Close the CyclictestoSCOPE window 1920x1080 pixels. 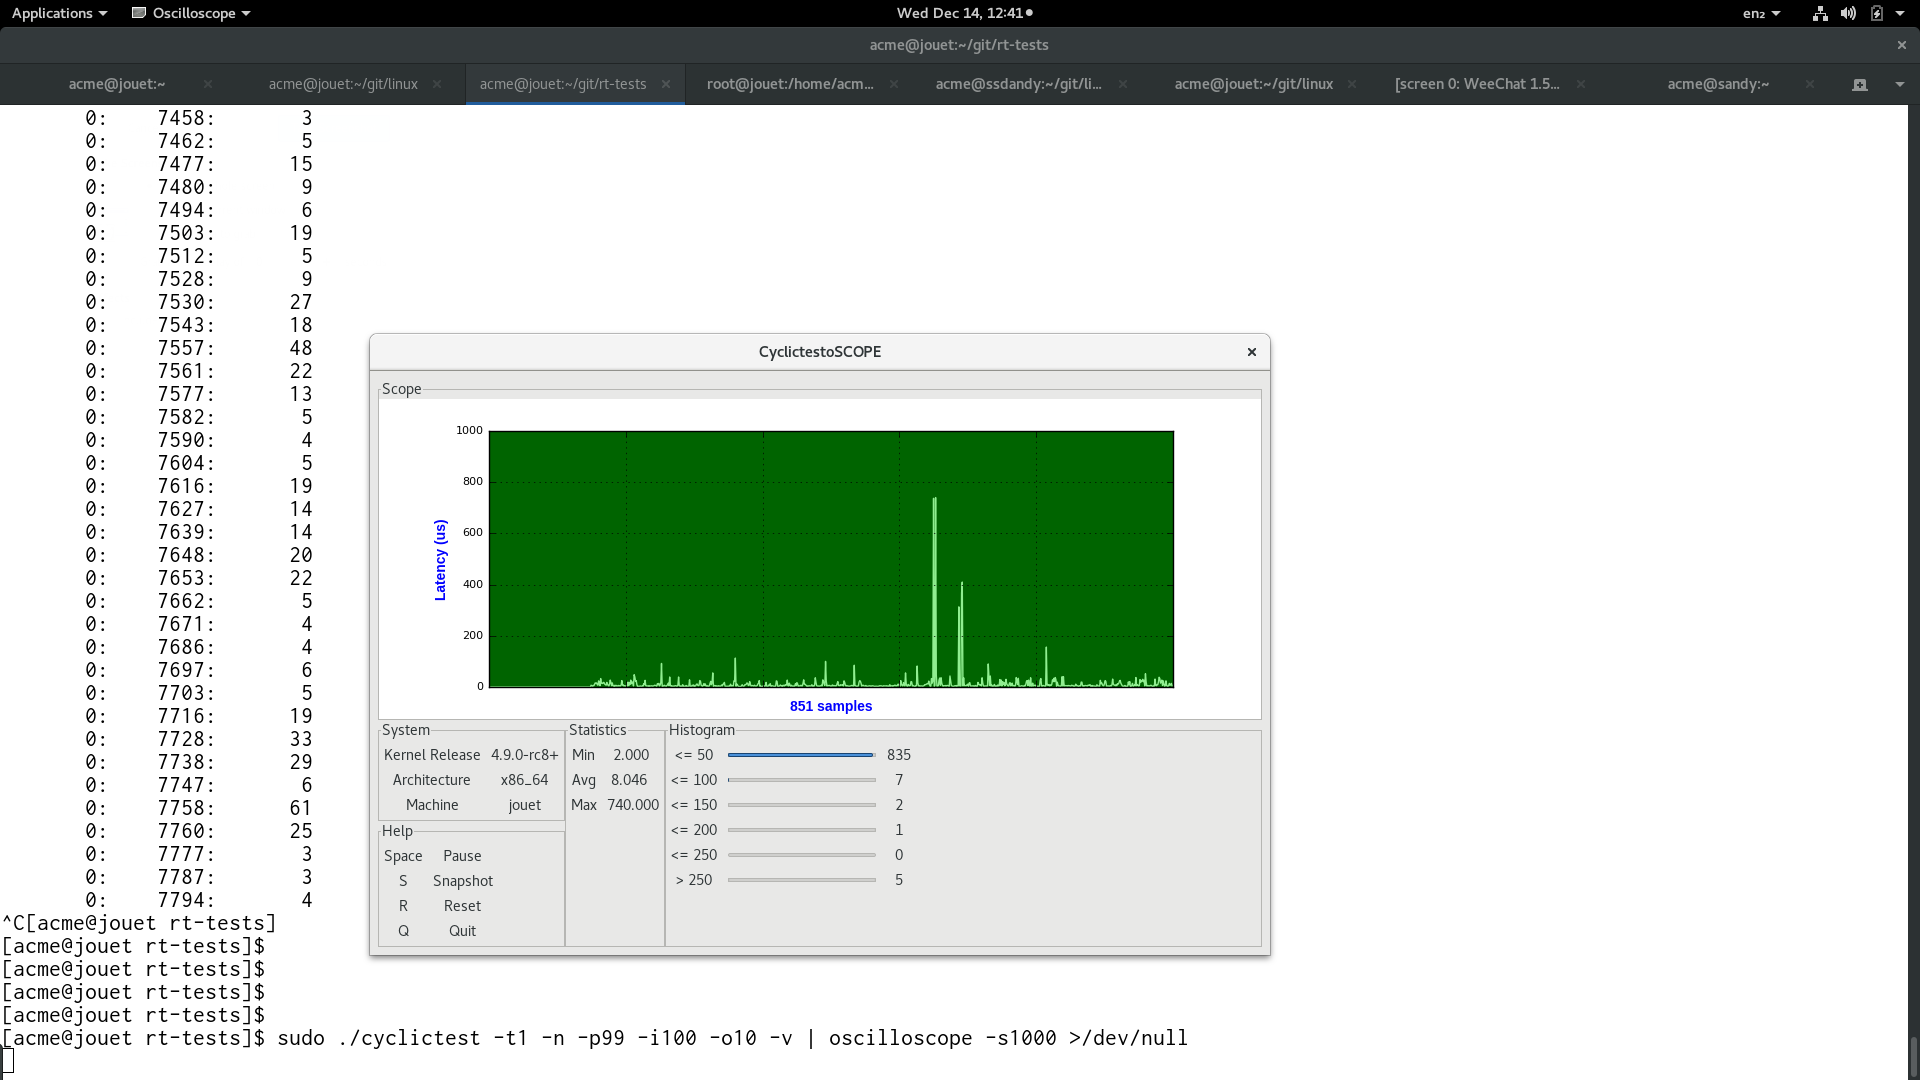point(1251,352)
